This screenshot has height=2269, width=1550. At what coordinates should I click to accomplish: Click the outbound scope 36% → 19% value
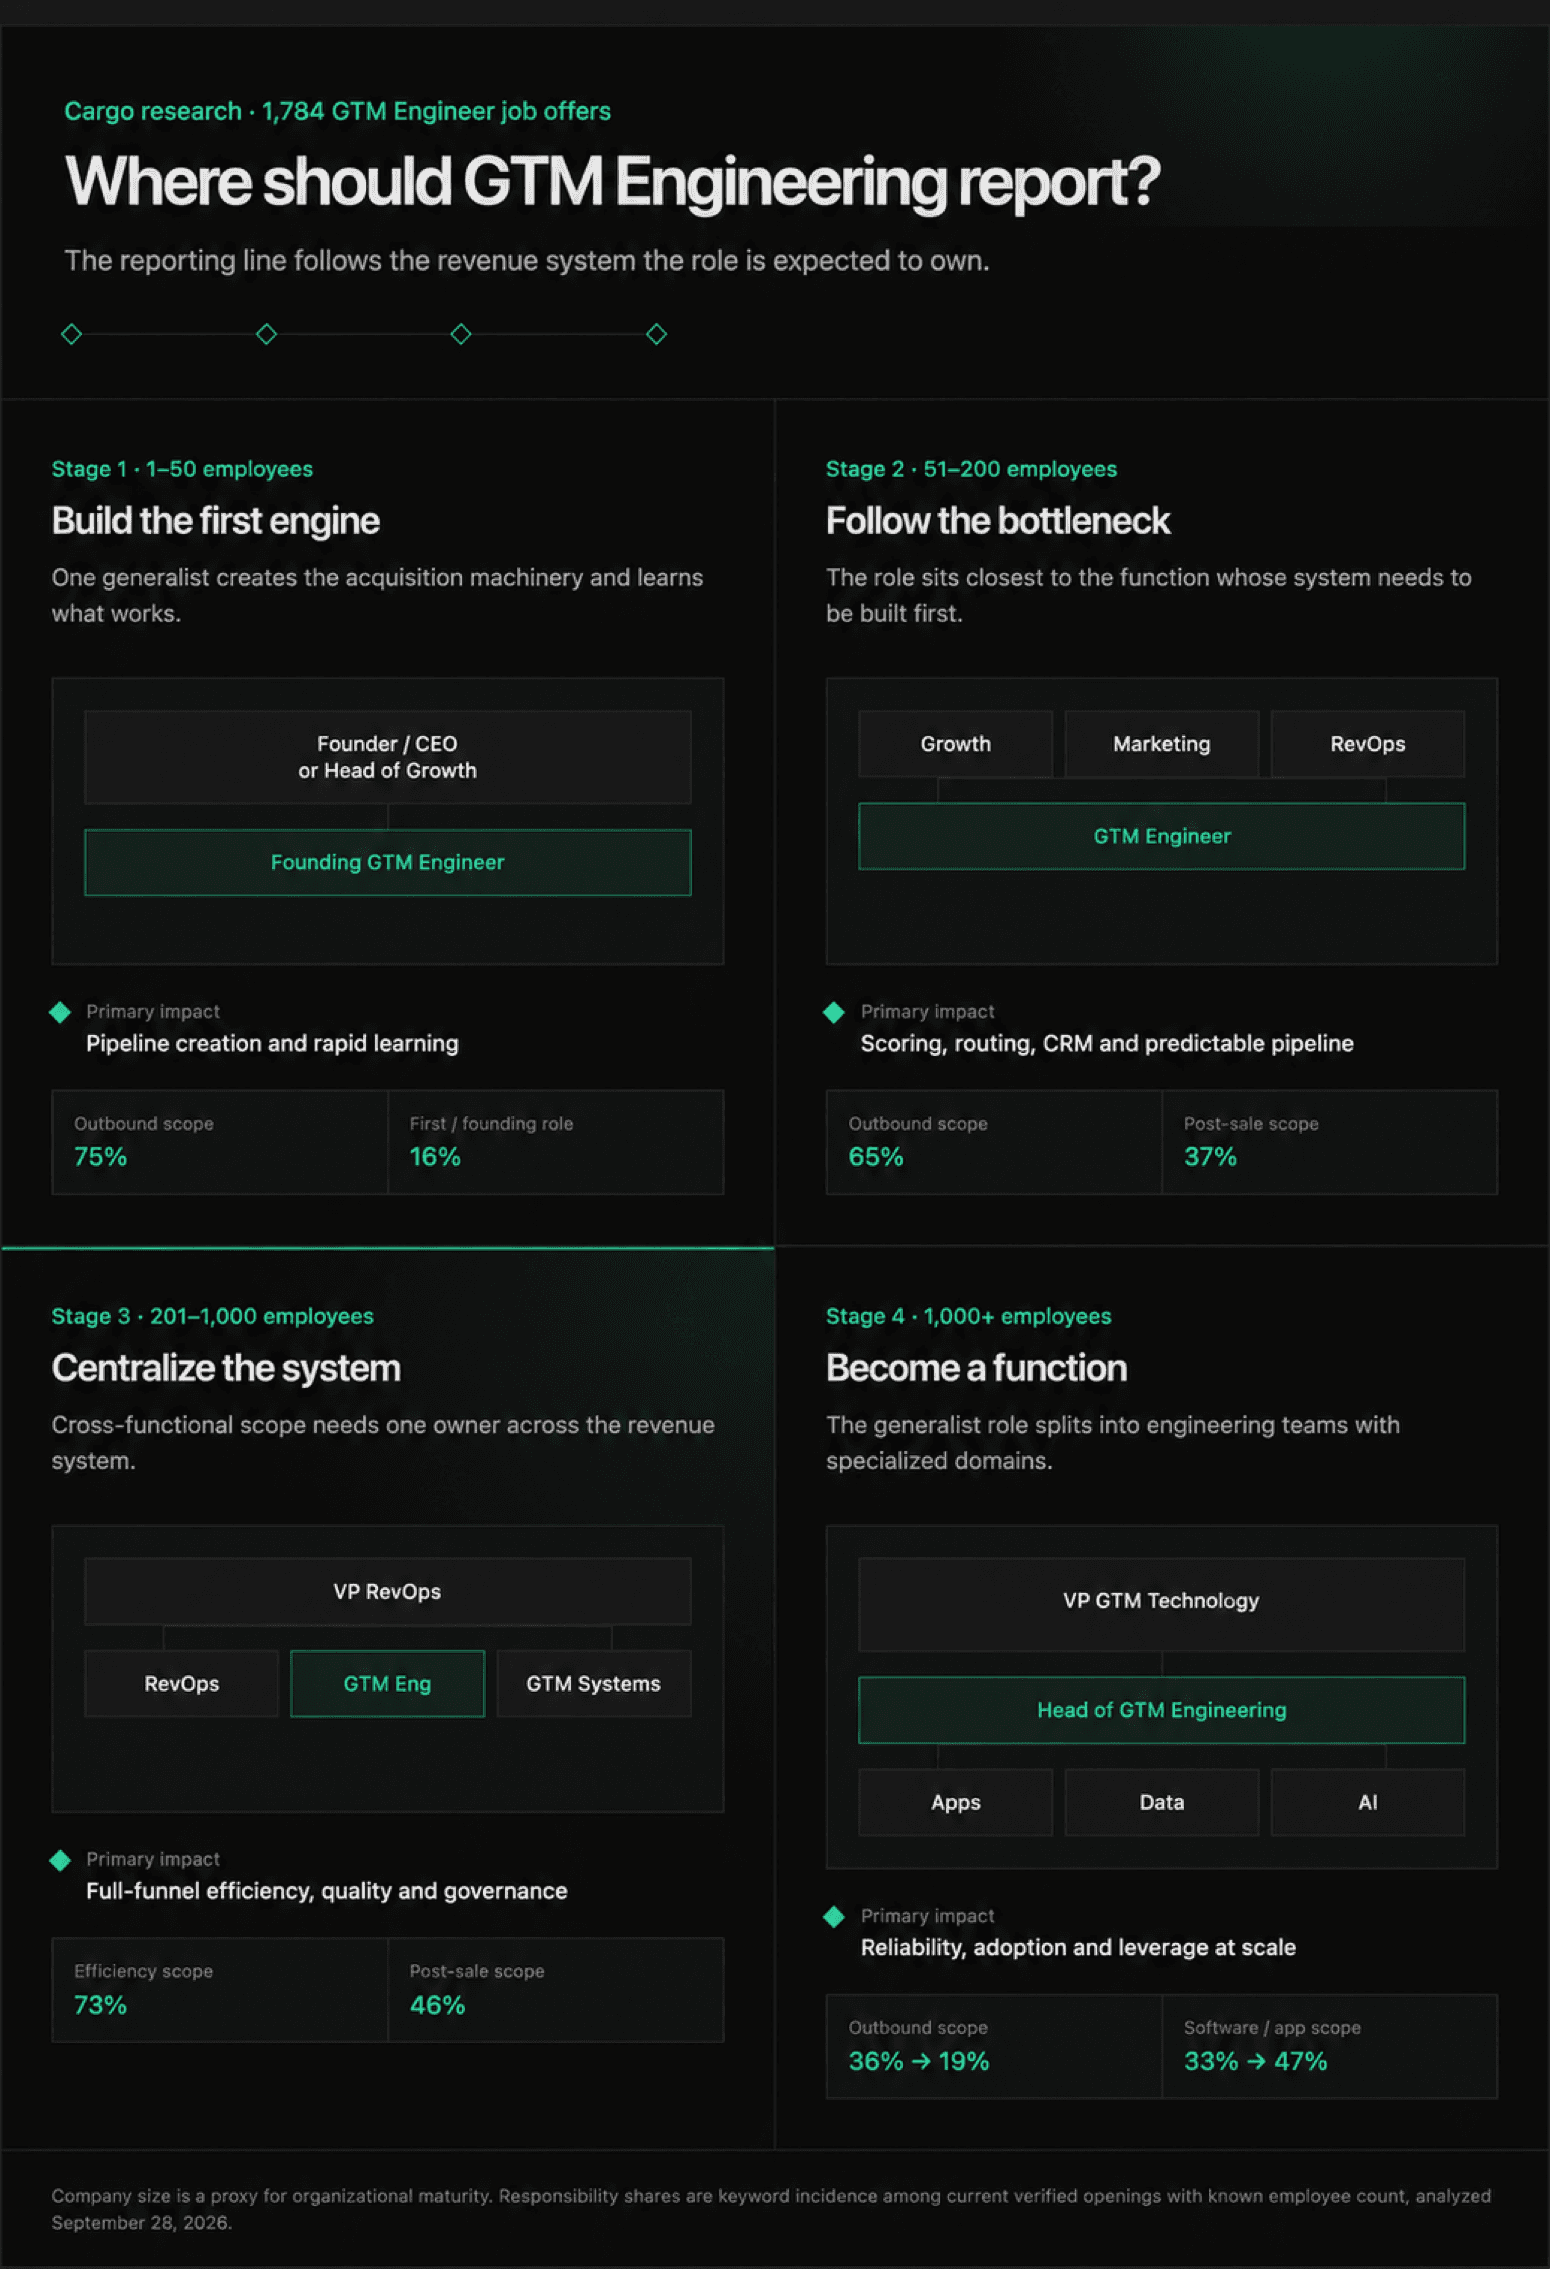click(918, 2061)
